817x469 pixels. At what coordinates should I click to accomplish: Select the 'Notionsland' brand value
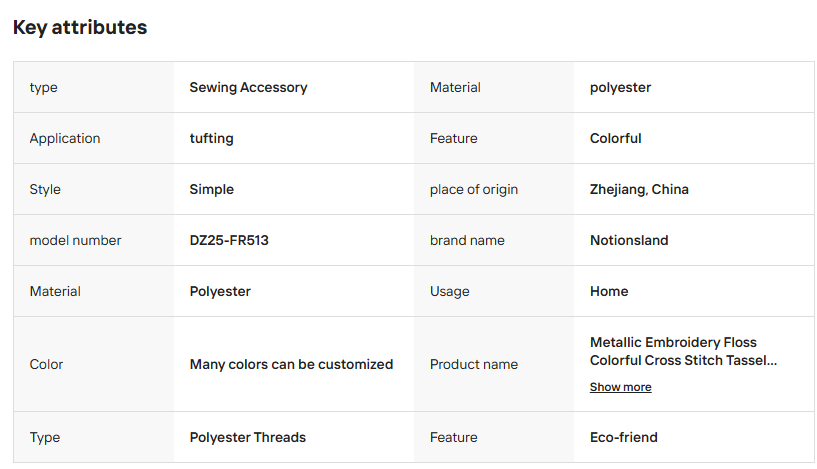(629, 240)
